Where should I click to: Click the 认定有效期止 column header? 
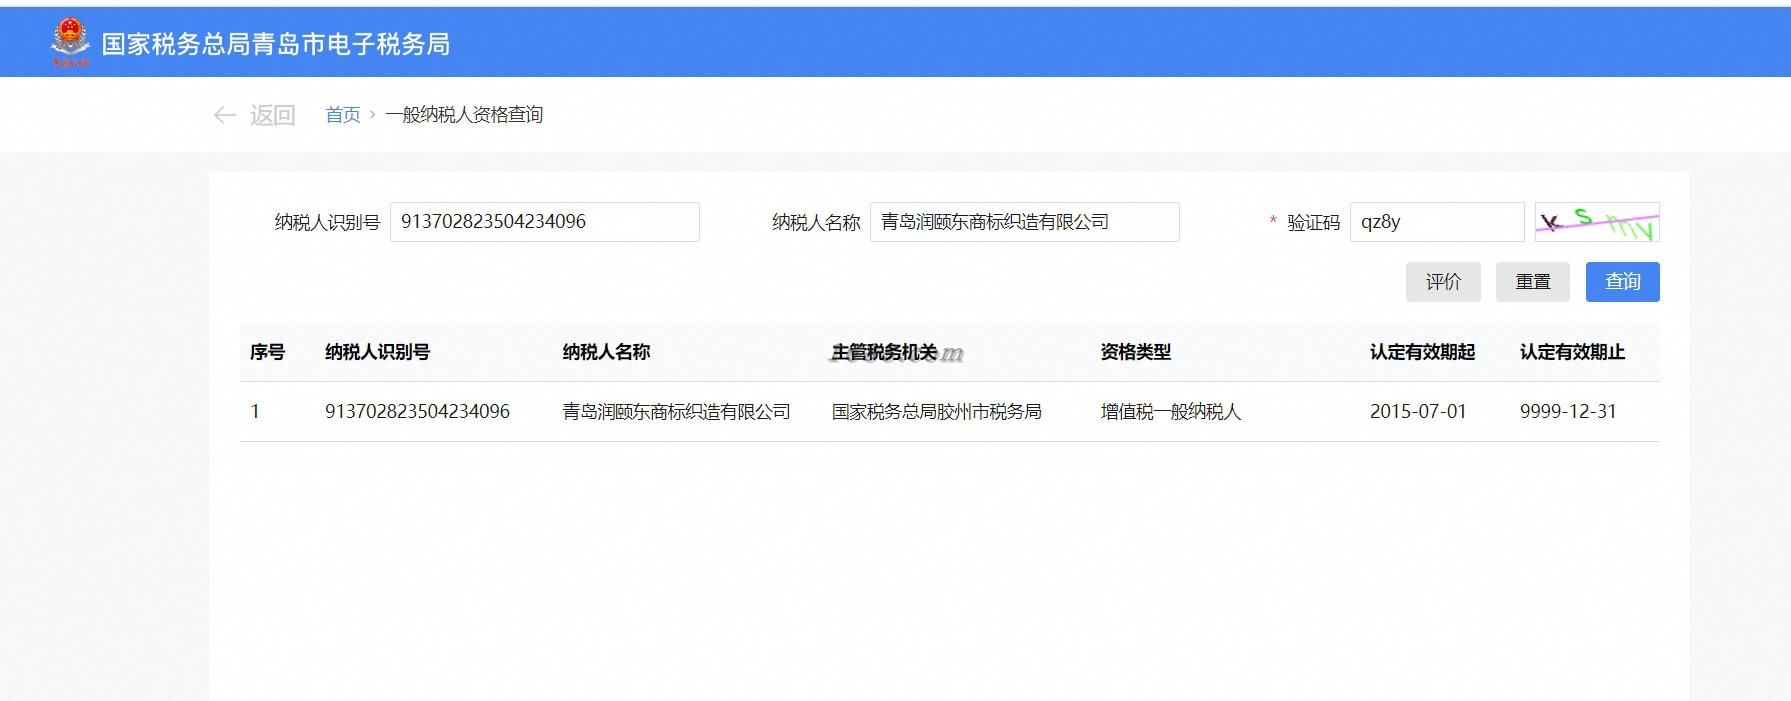1573,352
